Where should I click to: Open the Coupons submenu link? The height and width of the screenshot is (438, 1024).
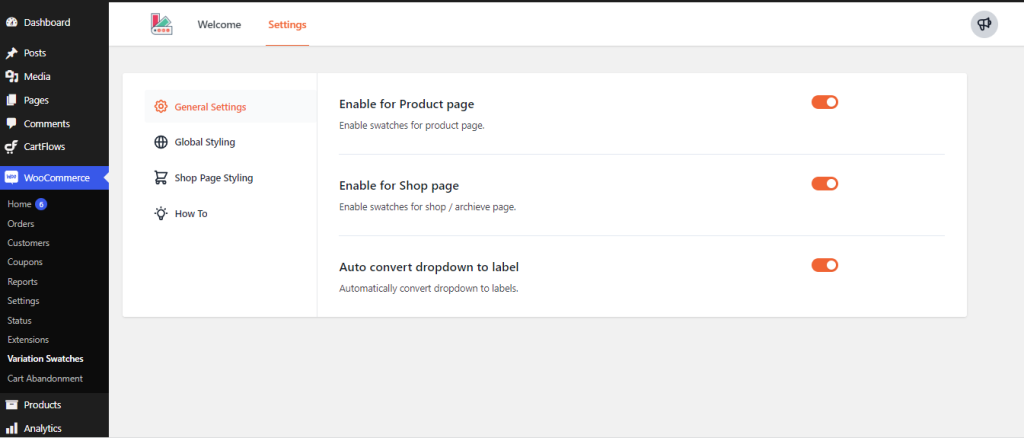(26, 262)
